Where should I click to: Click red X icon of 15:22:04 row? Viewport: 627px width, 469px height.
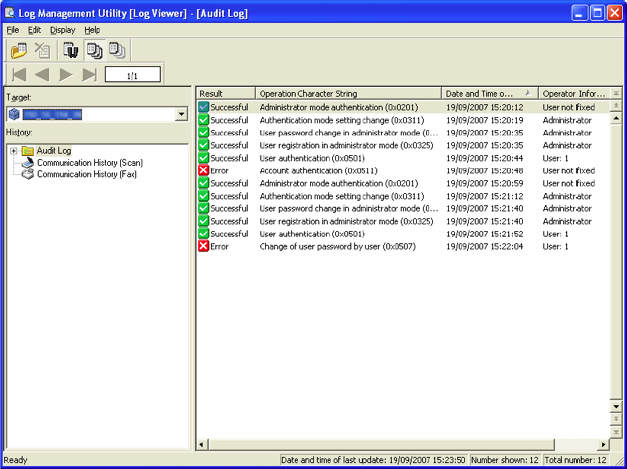[x=204, y=246]
